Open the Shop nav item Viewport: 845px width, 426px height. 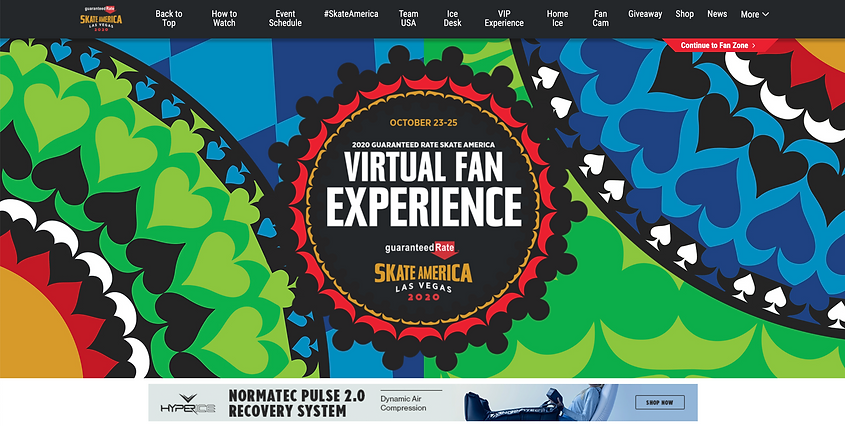tap(684, 14)
